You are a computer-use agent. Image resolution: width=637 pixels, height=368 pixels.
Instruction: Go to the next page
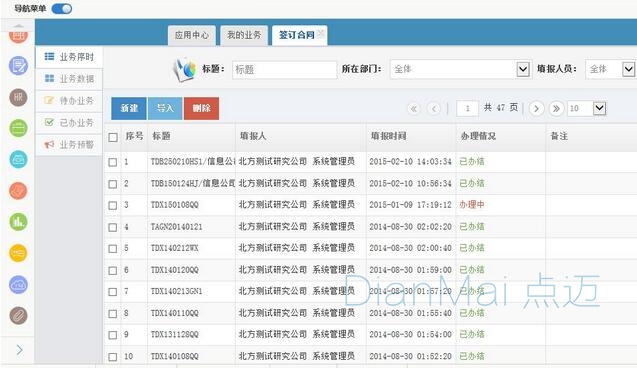coord(536,109)
